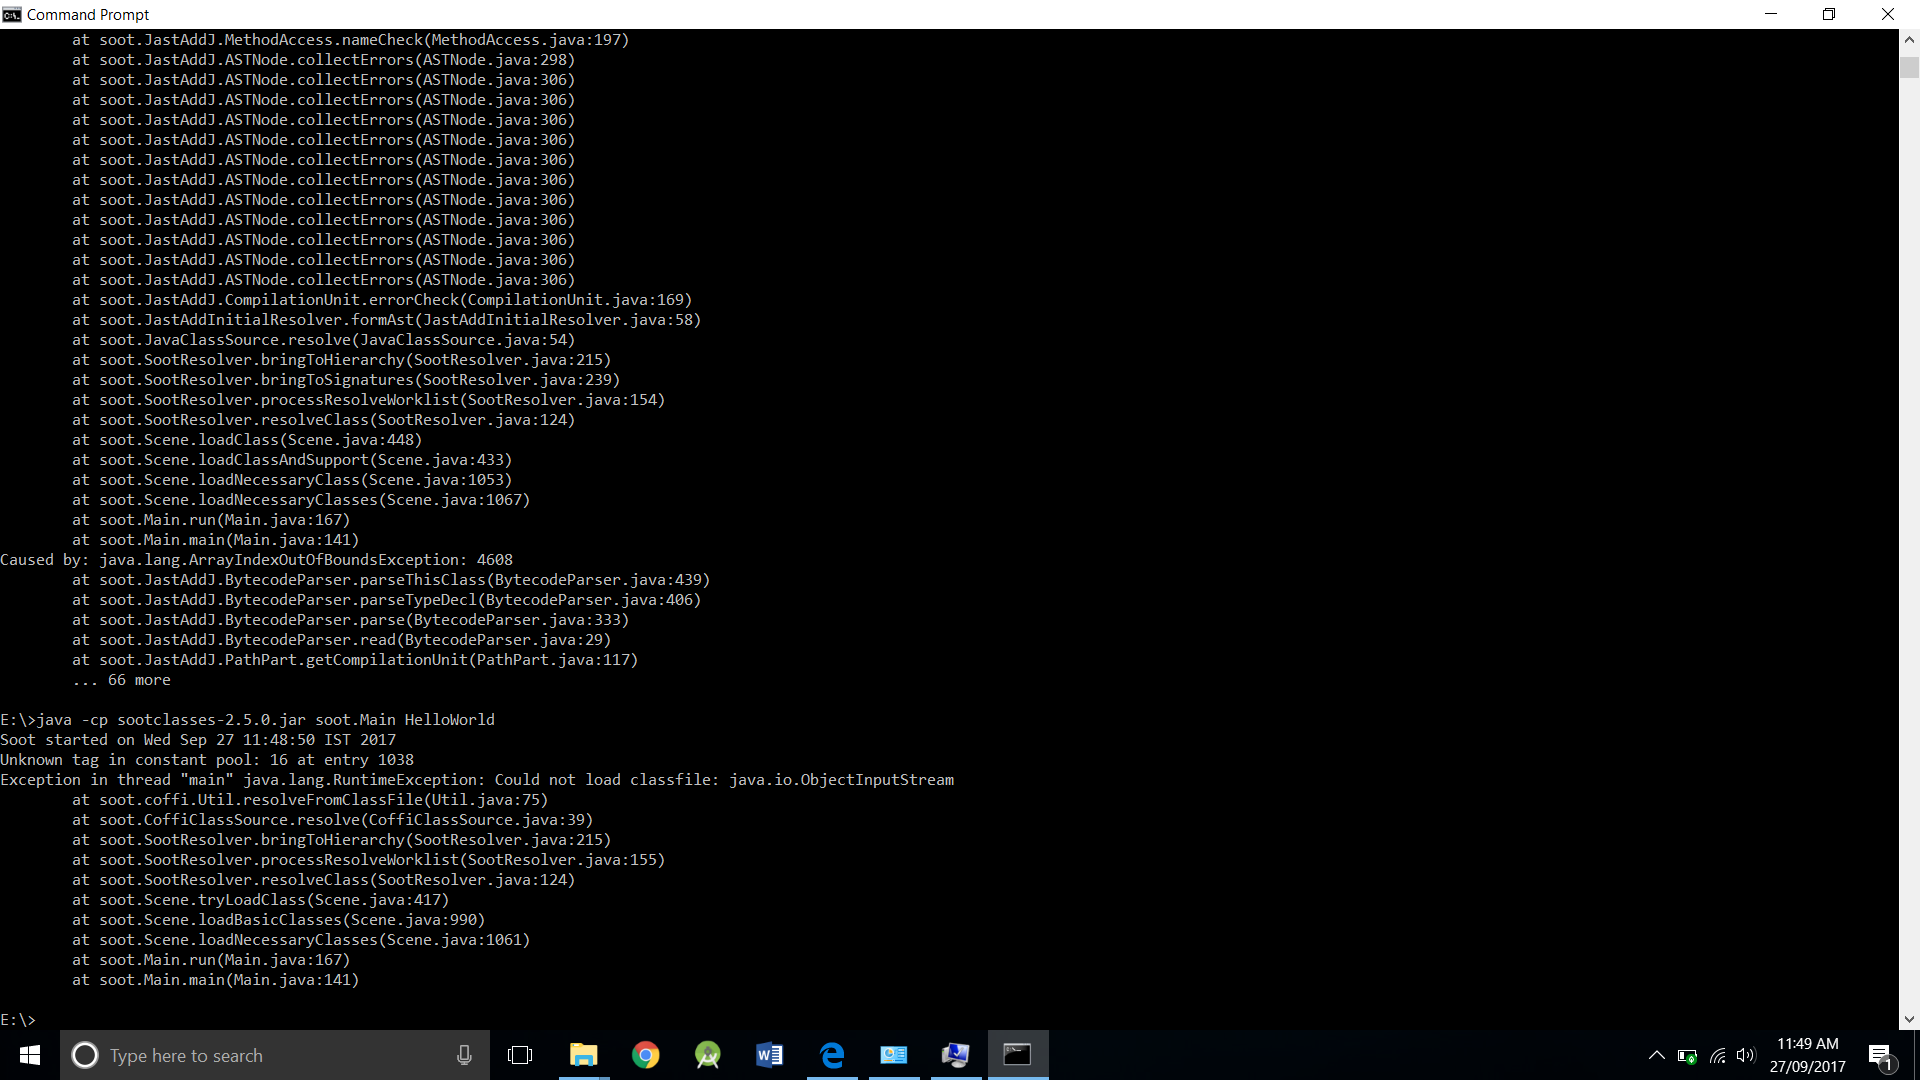Open Microsoft Word from taskbar

point(770,1055)
